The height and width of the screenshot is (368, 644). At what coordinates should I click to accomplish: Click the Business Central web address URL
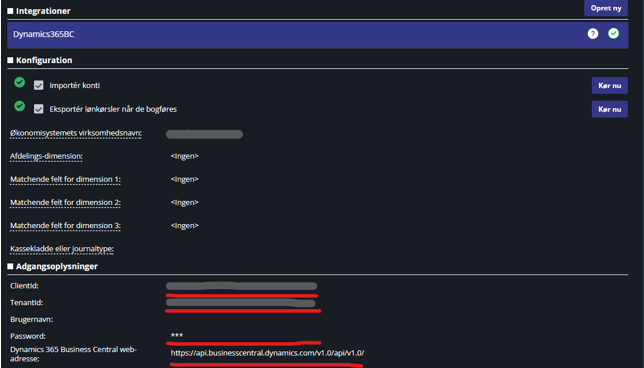tap(267, 353)
